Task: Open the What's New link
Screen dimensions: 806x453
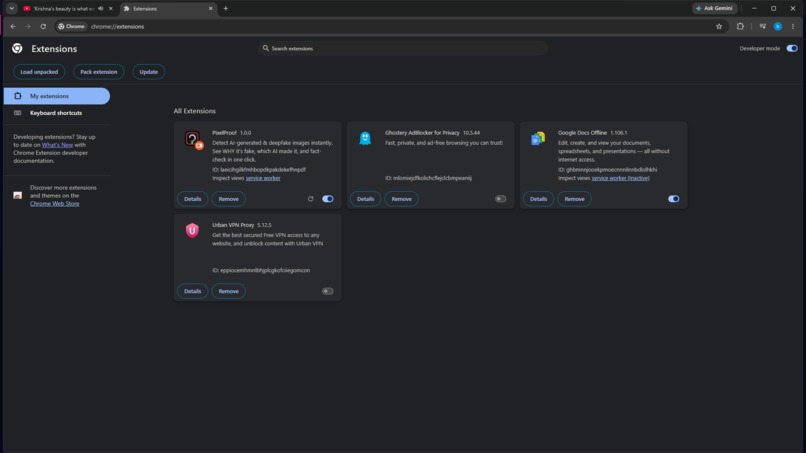Action: coord(57,145)
